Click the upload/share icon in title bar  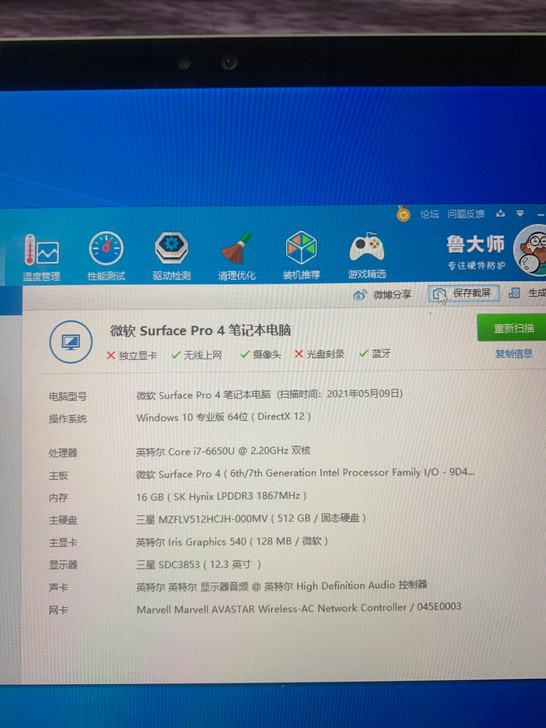coord(500,213)
